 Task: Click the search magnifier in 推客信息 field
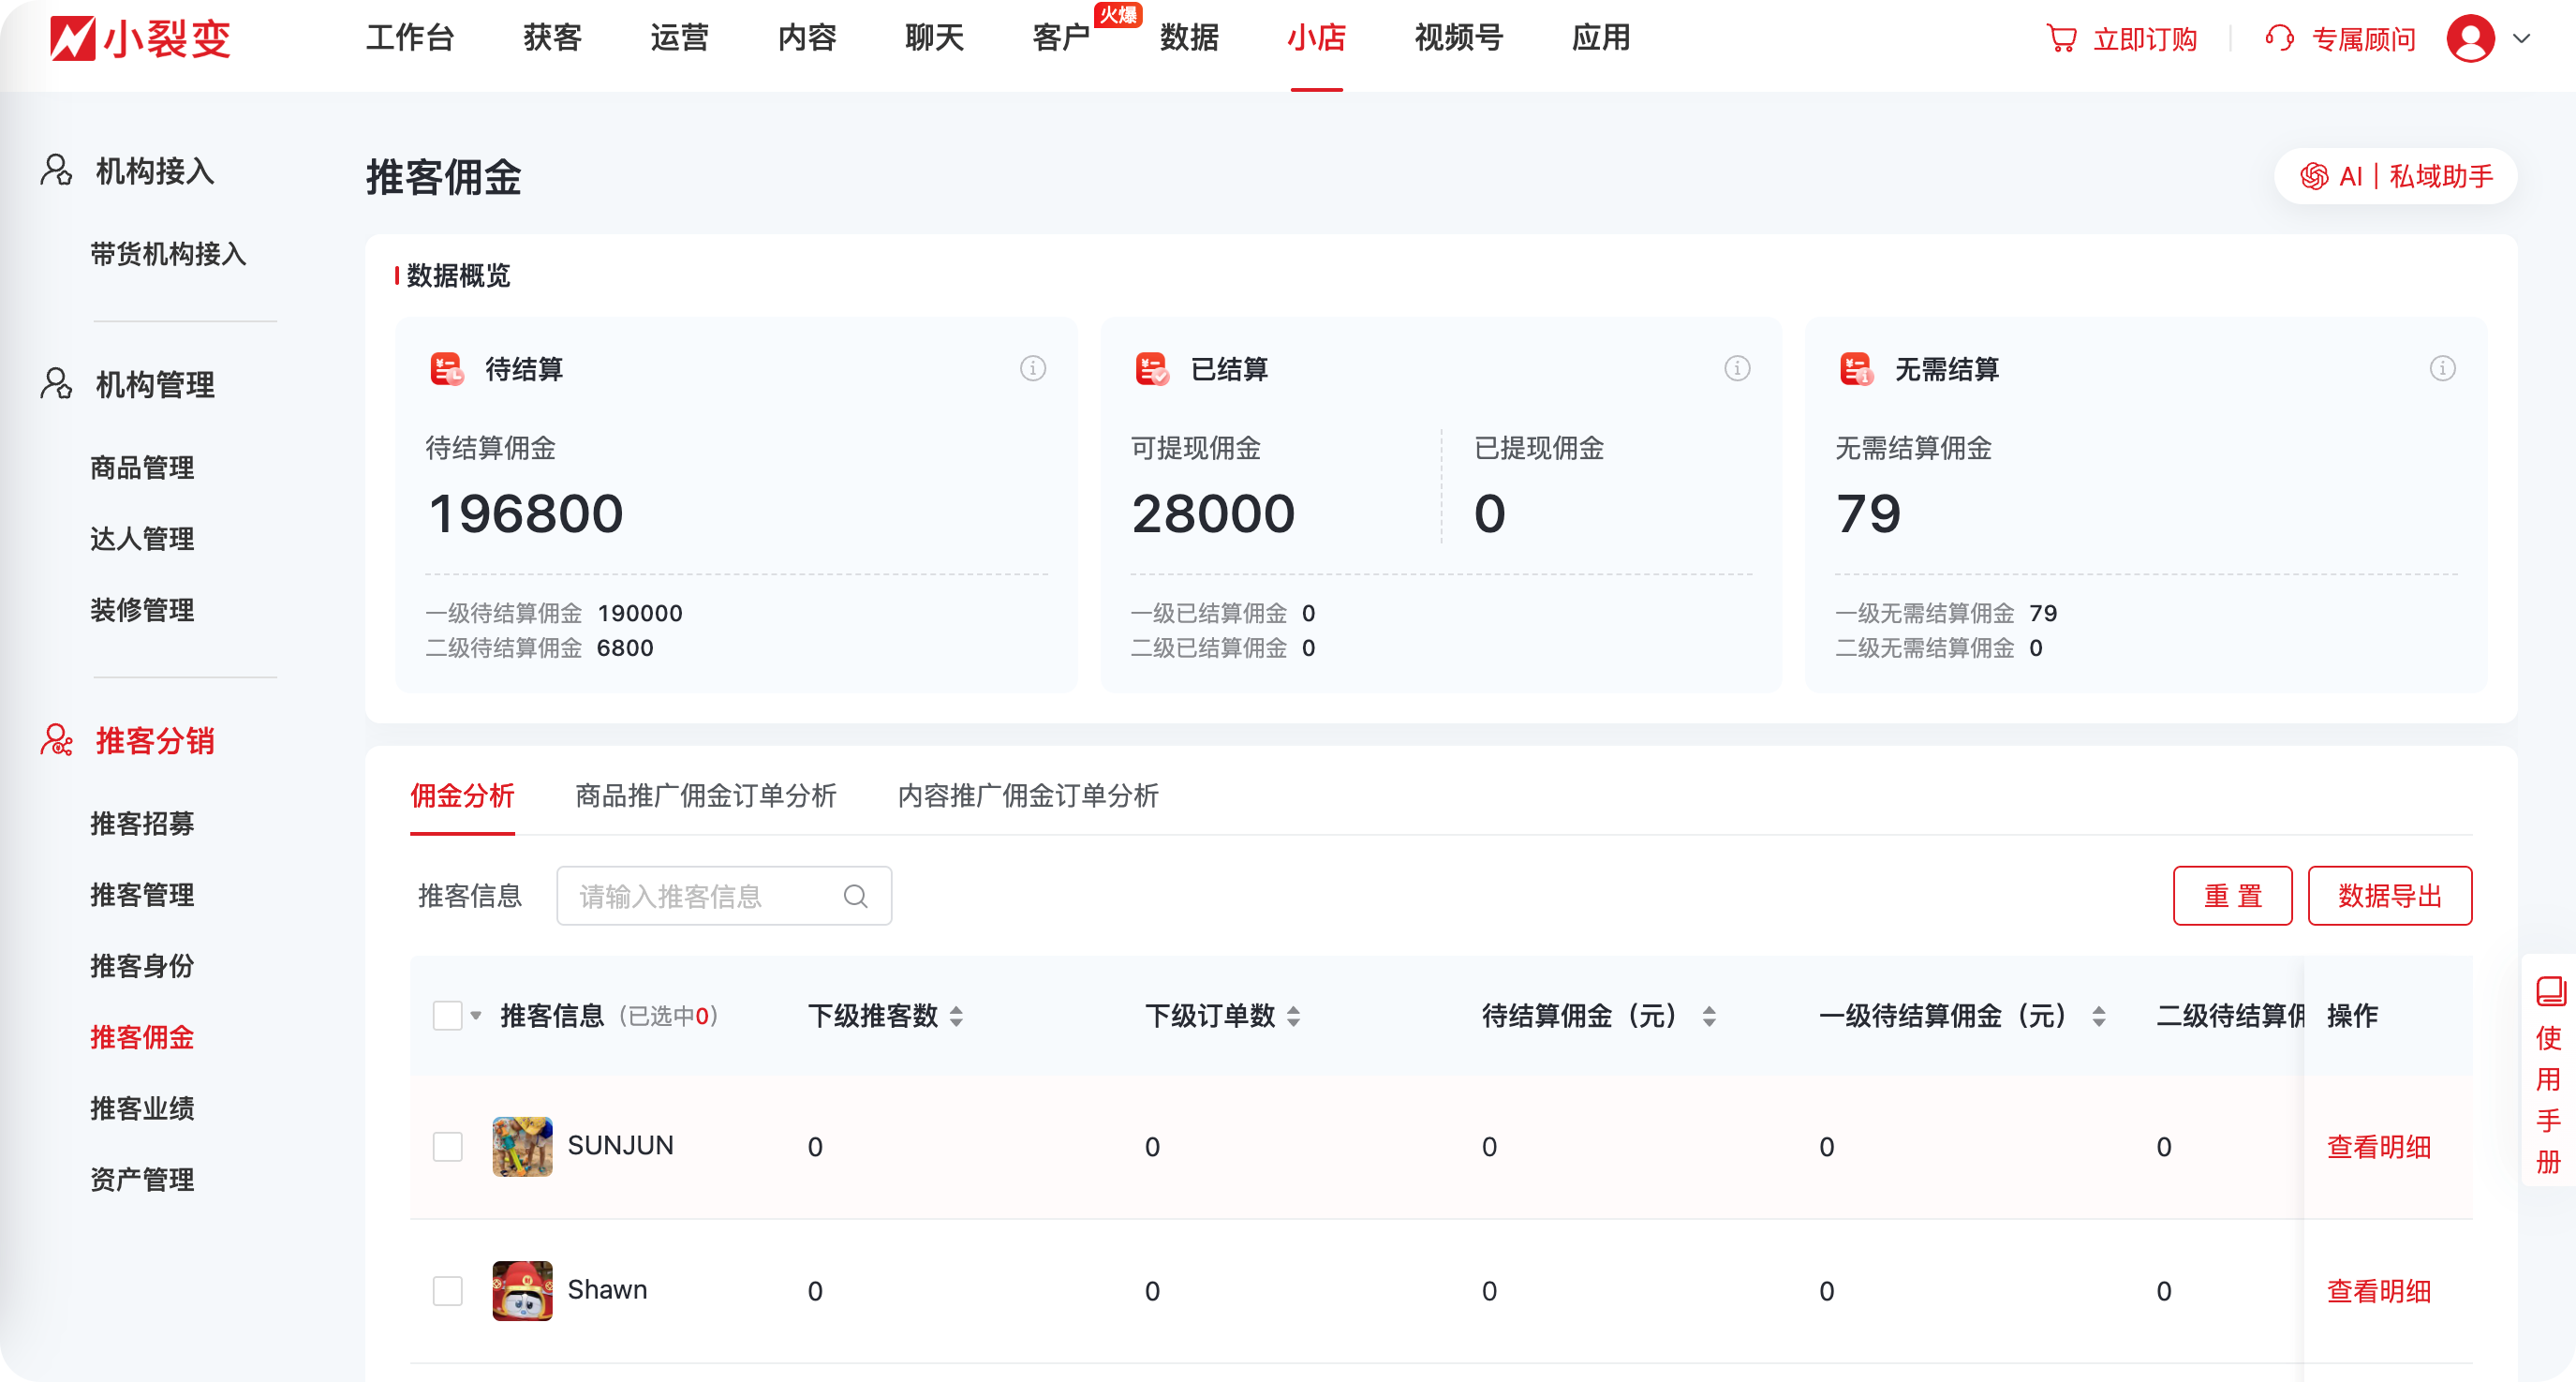coord(855,896)
